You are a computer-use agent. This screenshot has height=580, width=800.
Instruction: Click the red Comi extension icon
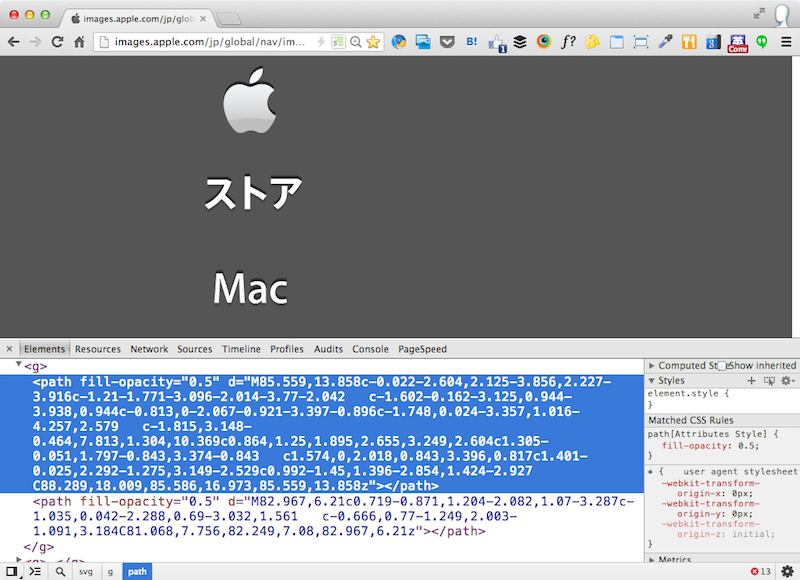point(738,43)
